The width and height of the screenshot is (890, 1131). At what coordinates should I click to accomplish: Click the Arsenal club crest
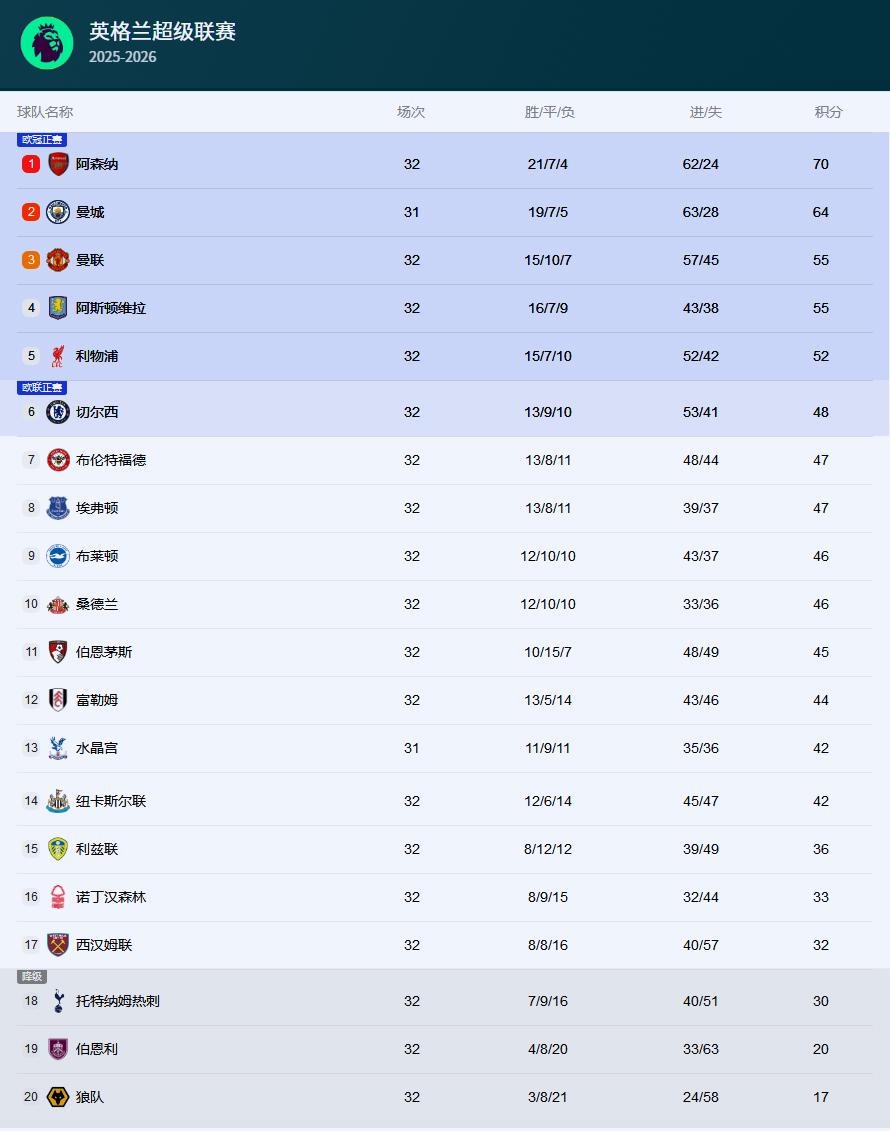click(x=58, y=164)
